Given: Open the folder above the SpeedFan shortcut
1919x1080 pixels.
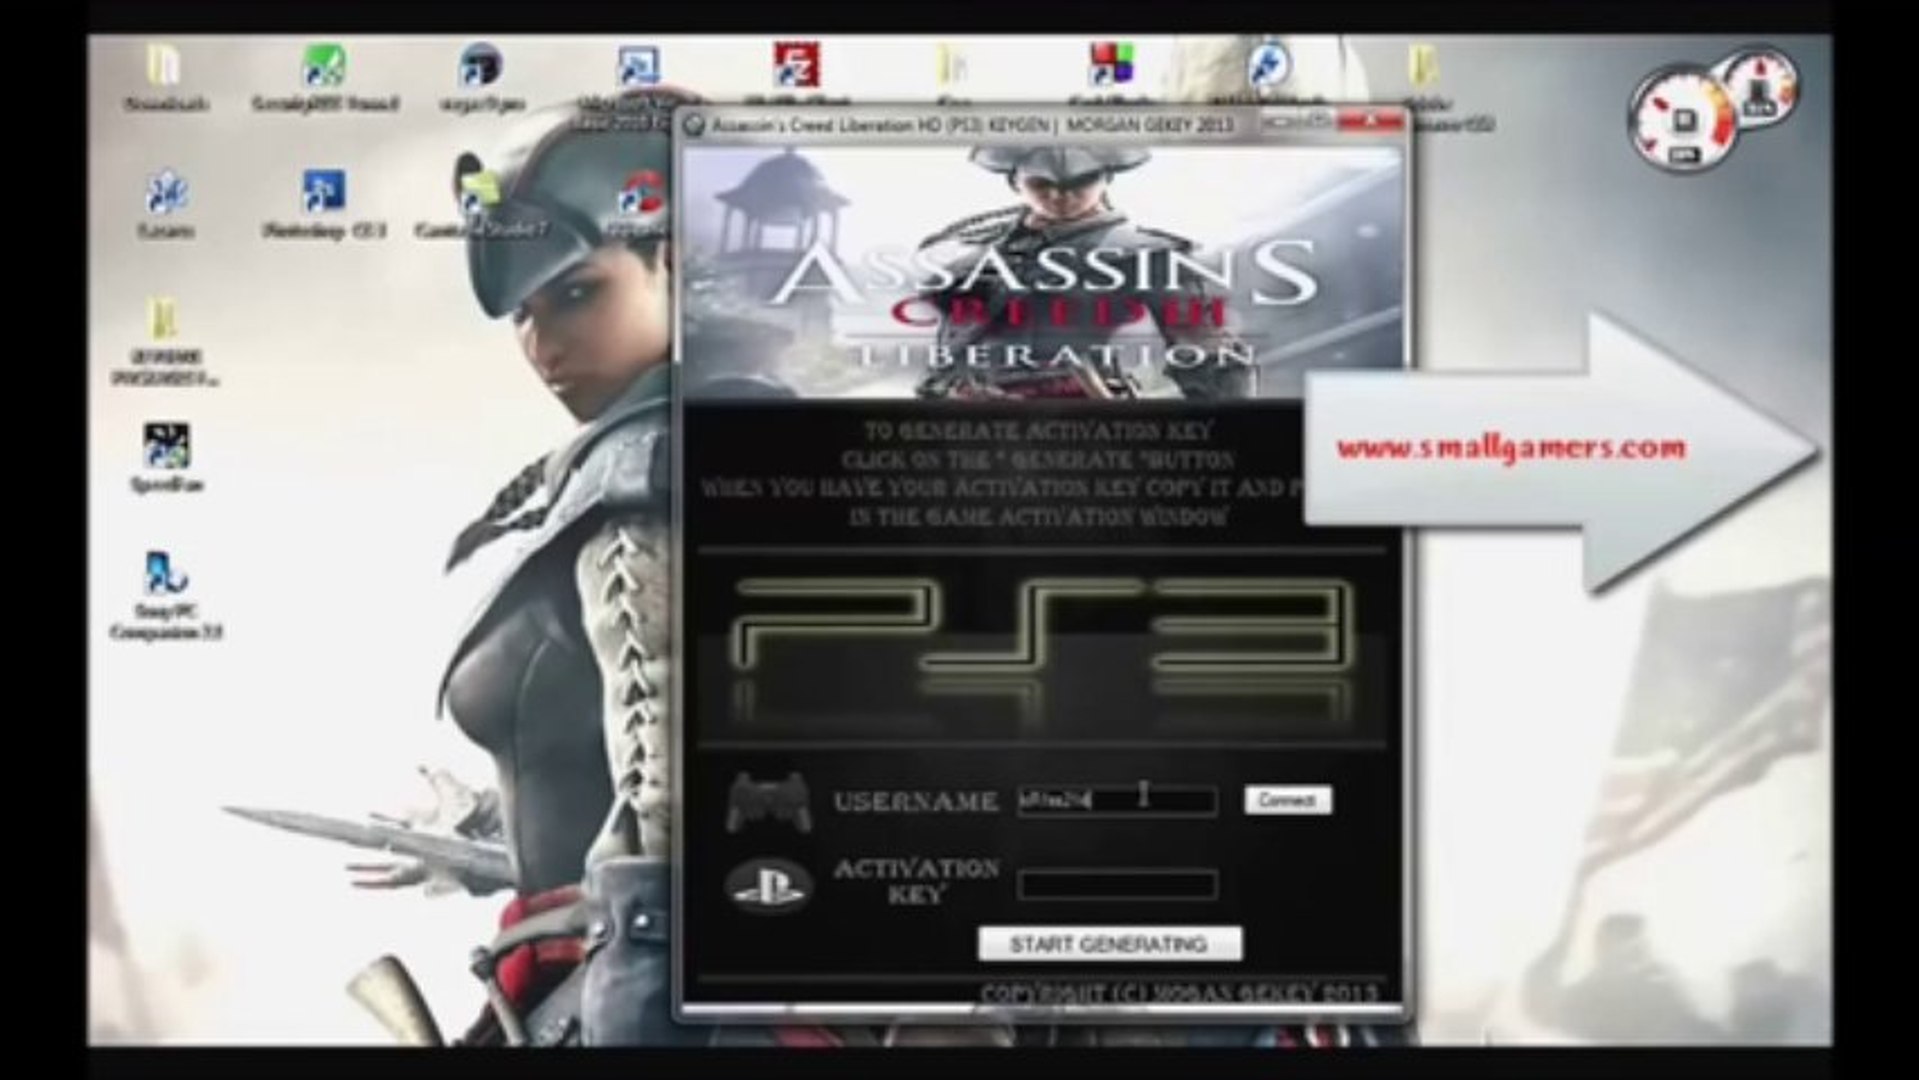Looking at the screenshot, I should coord(166,340).
